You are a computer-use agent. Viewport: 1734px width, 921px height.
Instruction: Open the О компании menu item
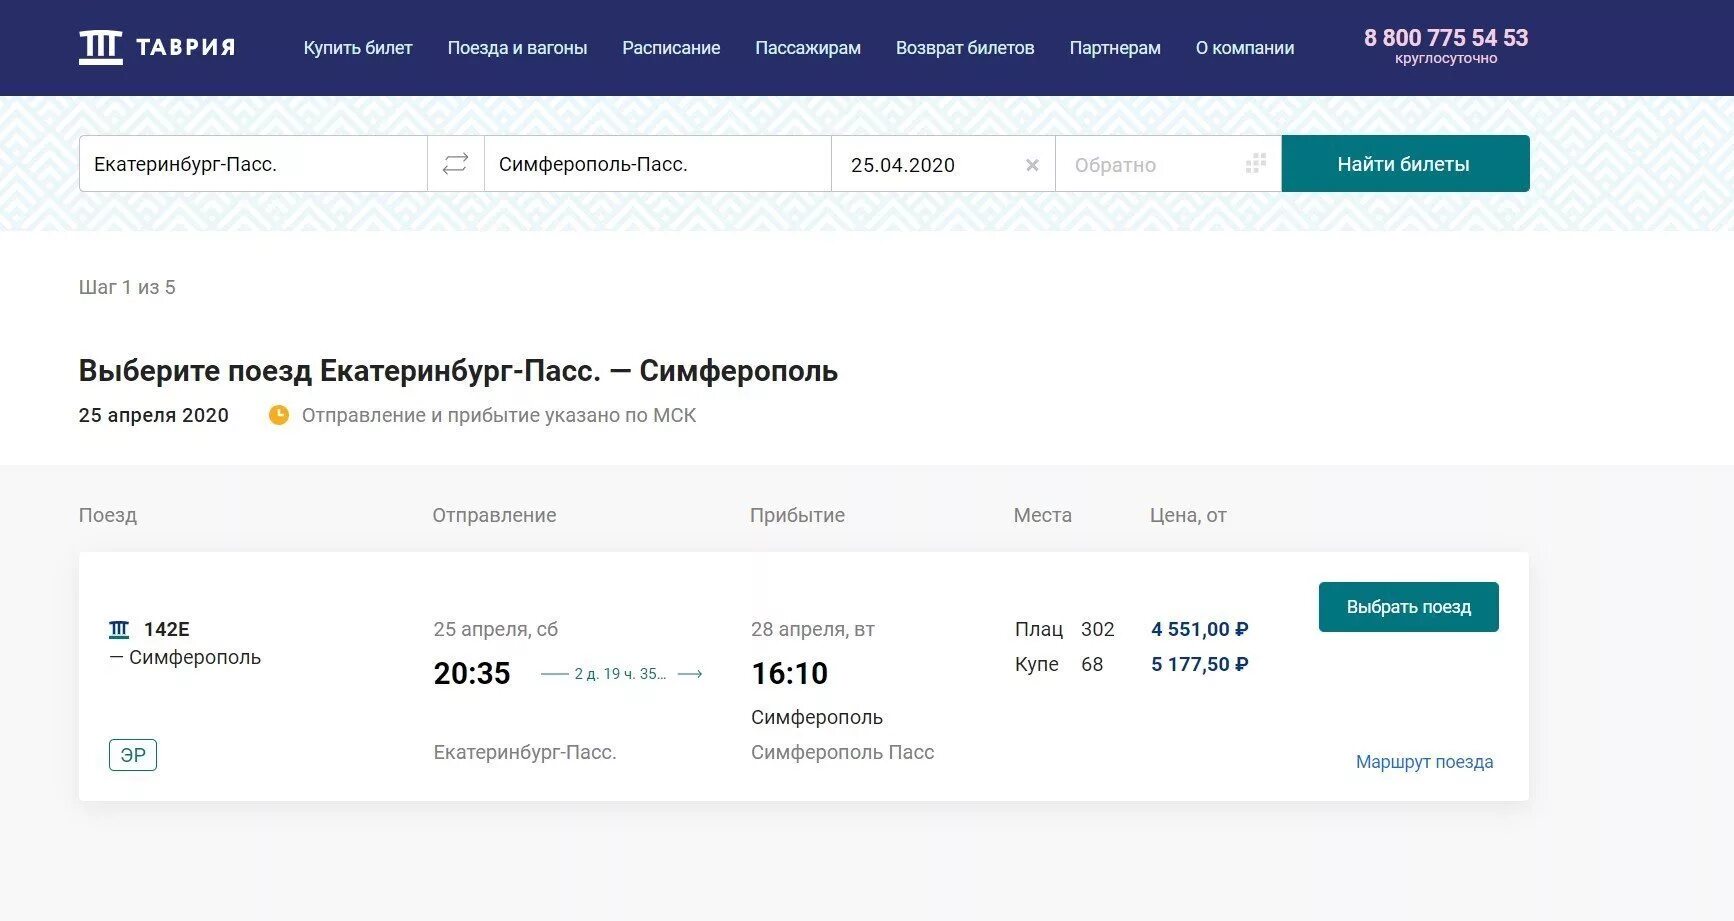[1245, 48]
